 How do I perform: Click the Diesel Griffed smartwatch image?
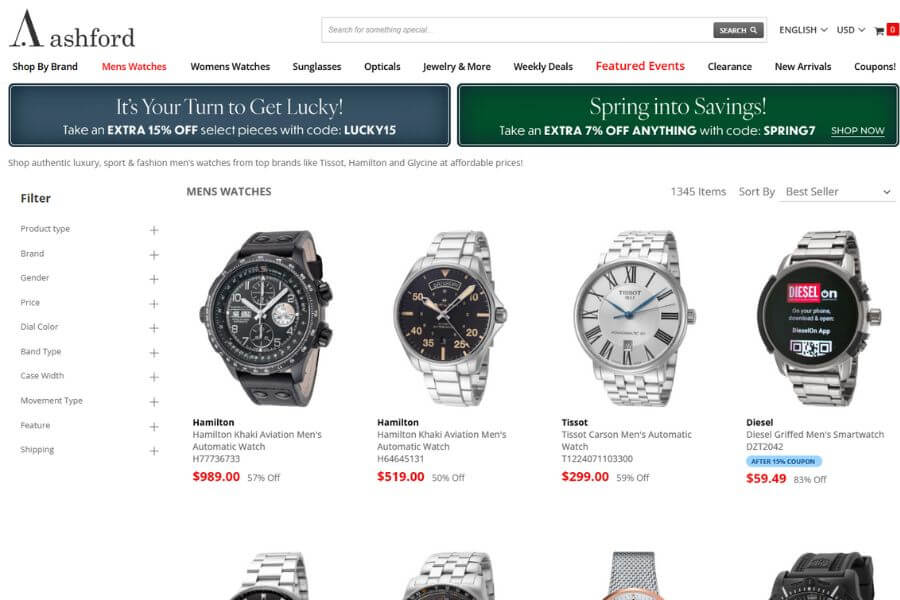(x=814, y=319)
